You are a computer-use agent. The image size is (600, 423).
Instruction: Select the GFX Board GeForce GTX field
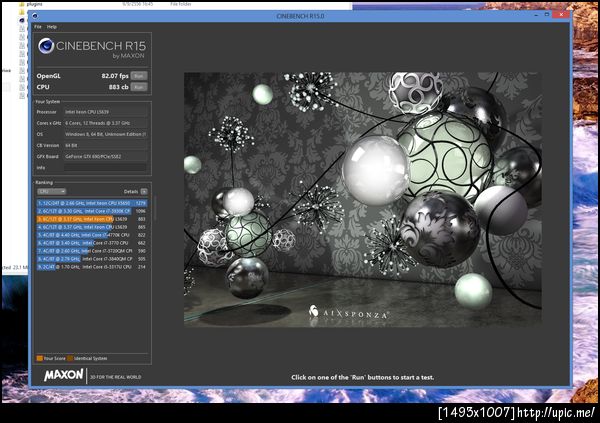tap(105, 157)
